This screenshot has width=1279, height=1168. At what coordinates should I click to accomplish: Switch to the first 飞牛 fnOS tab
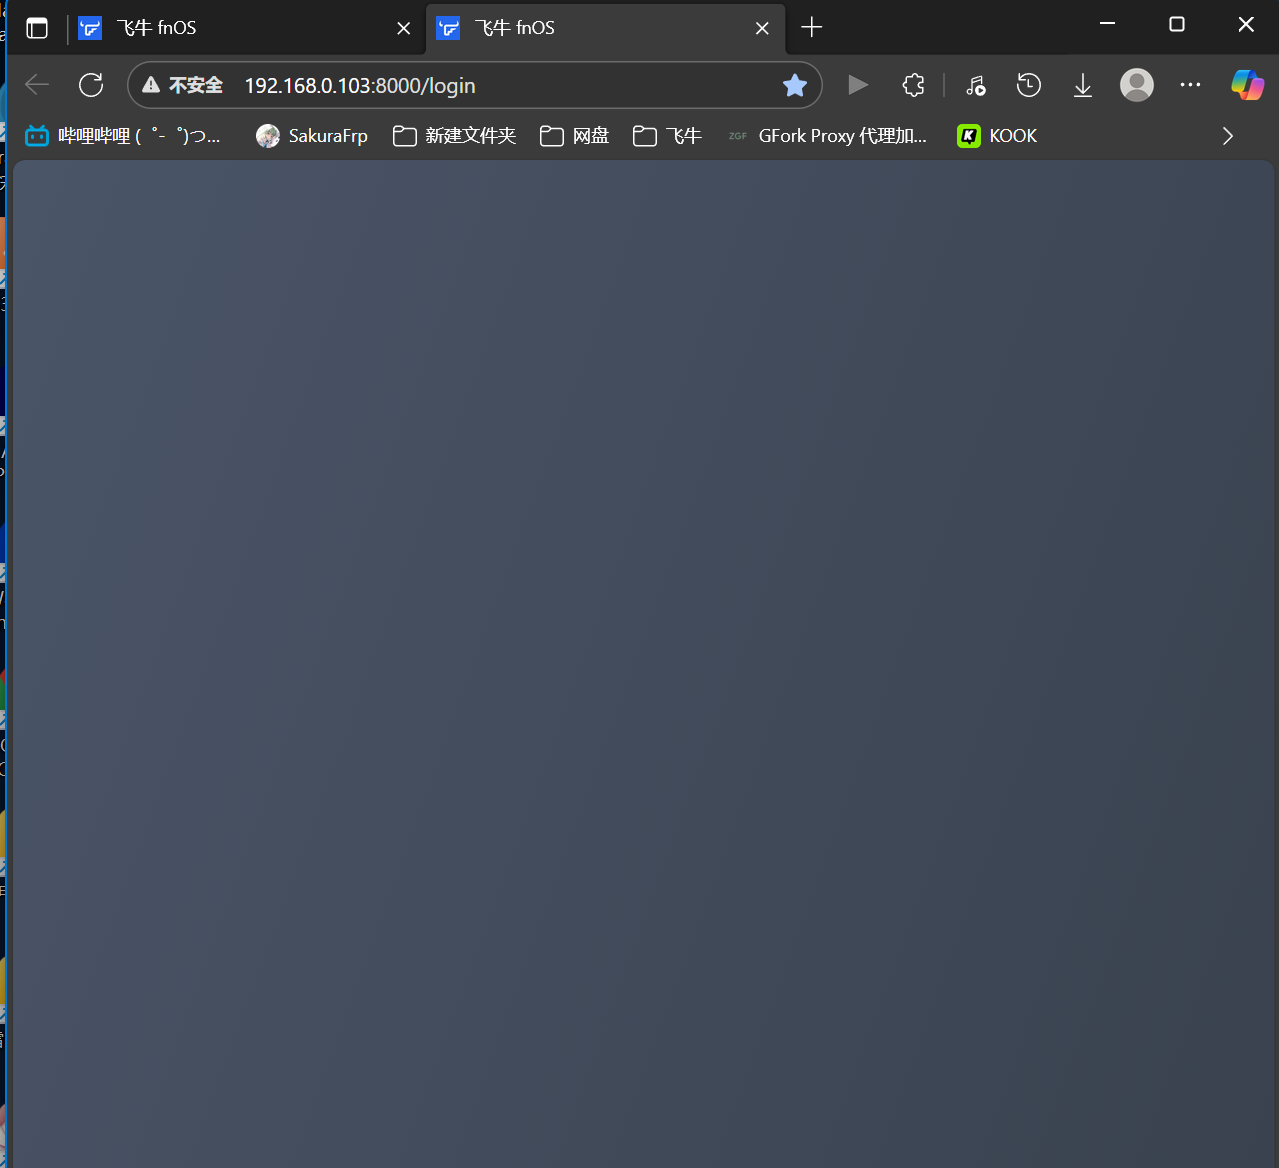coord(244,28)
